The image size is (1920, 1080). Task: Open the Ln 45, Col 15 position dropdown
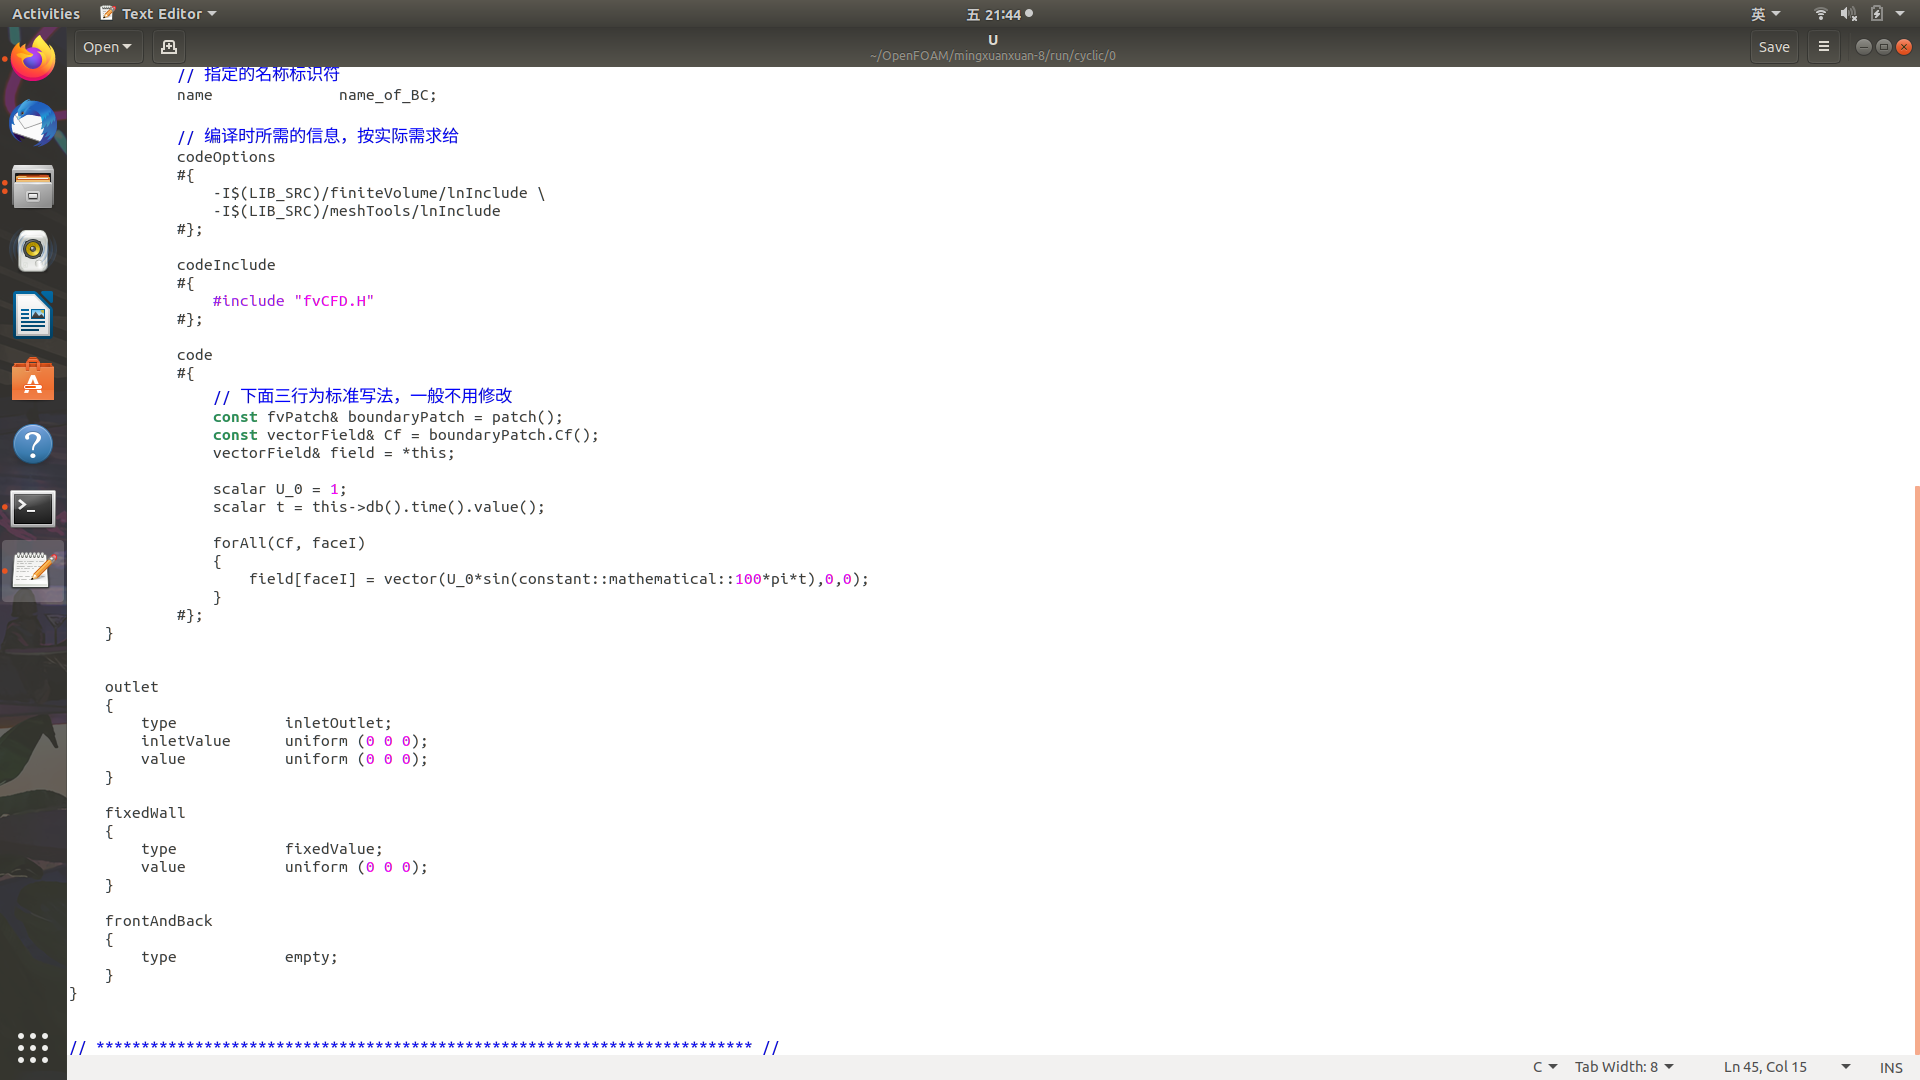click(1786, 1067)
